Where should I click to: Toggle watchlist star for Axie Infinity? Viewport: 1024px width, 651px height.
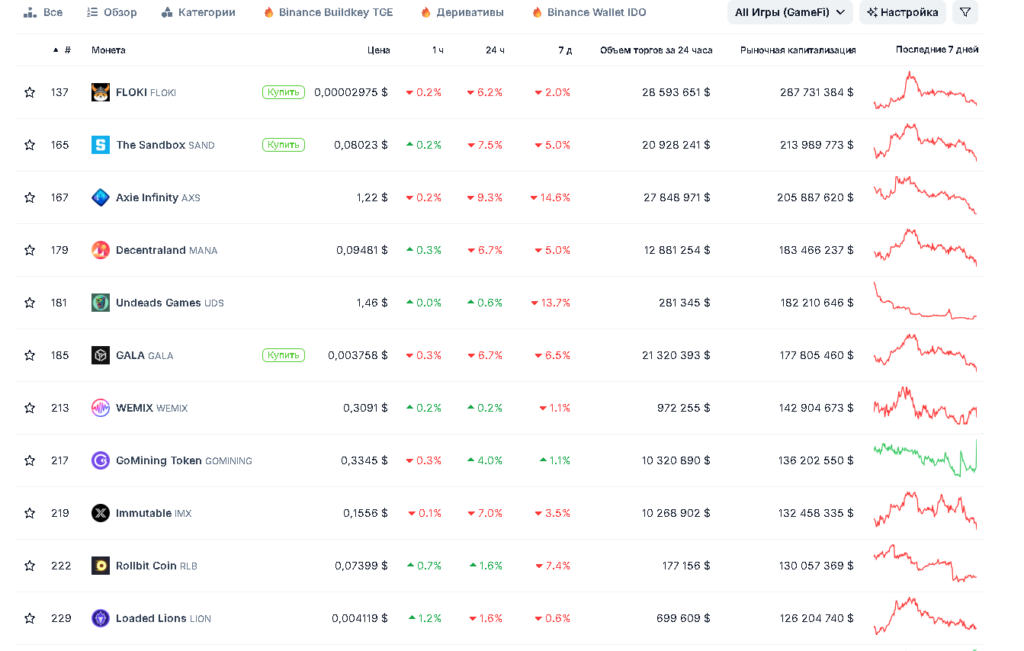pos(30,197)
